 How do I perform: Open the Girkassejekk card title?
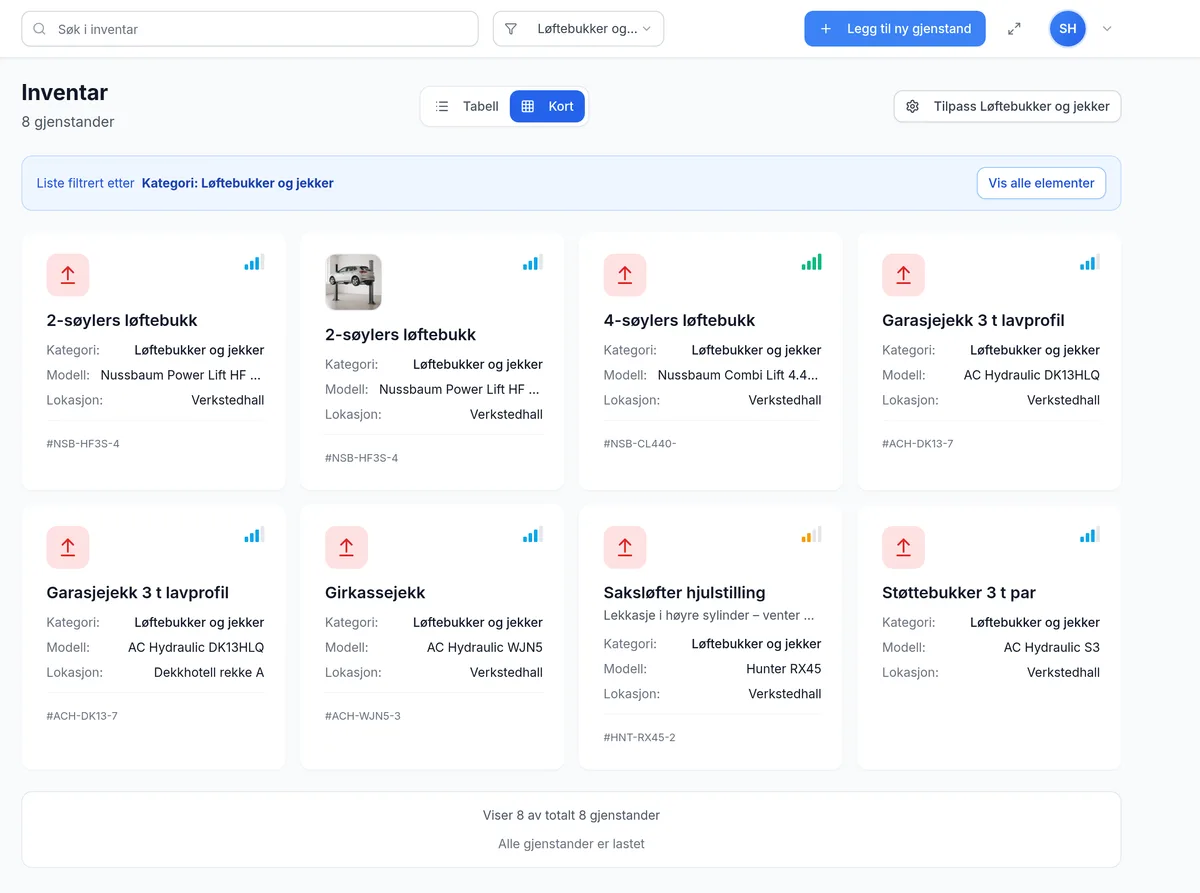(x=375, y=593)
